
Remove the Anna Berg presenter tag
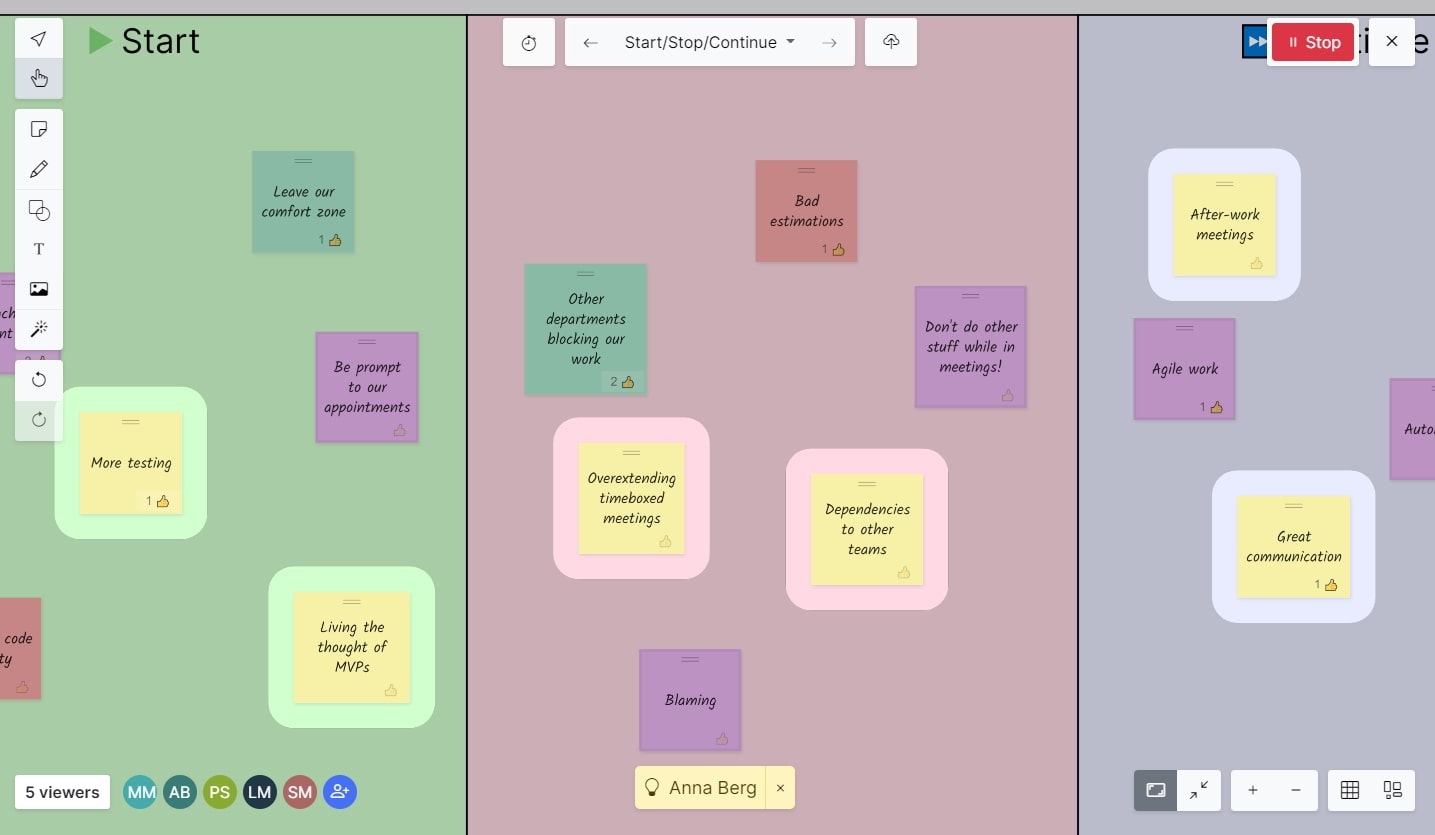point(780,788)
